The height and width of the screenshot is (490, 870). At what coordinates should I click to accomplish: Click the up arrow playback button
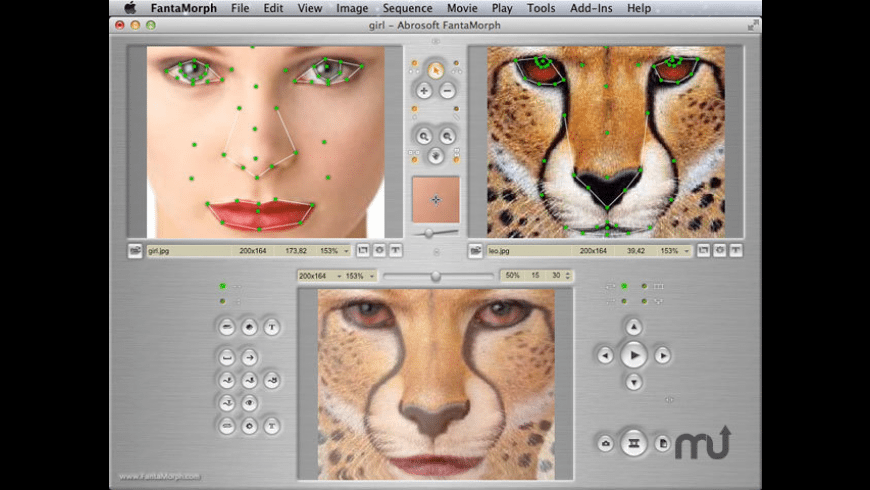(634, 327)
